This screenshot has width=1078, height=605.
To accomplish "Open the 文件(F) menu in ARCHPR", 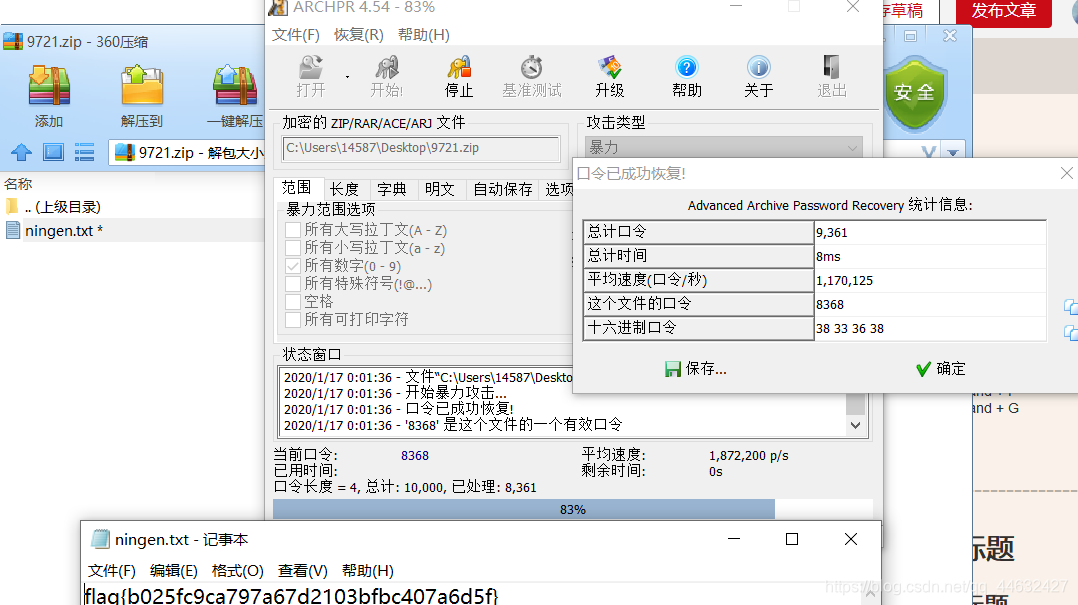I will tap(296, 34).
